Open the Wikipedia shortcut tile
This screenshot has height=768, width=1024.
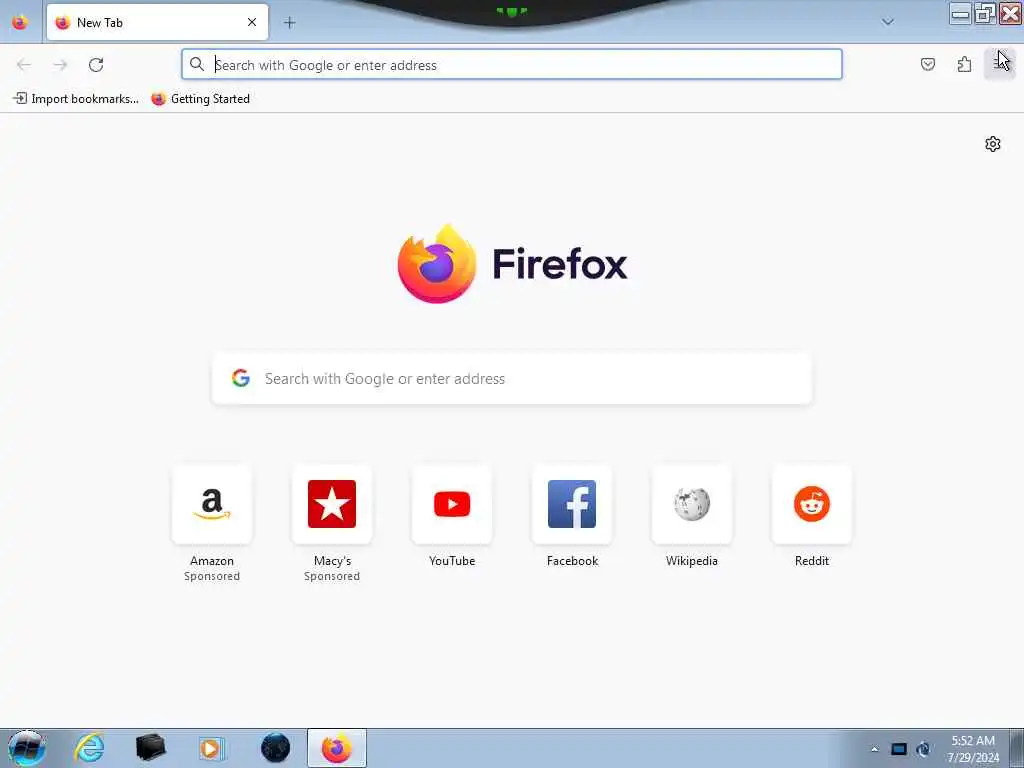click(x=692, y=504)
